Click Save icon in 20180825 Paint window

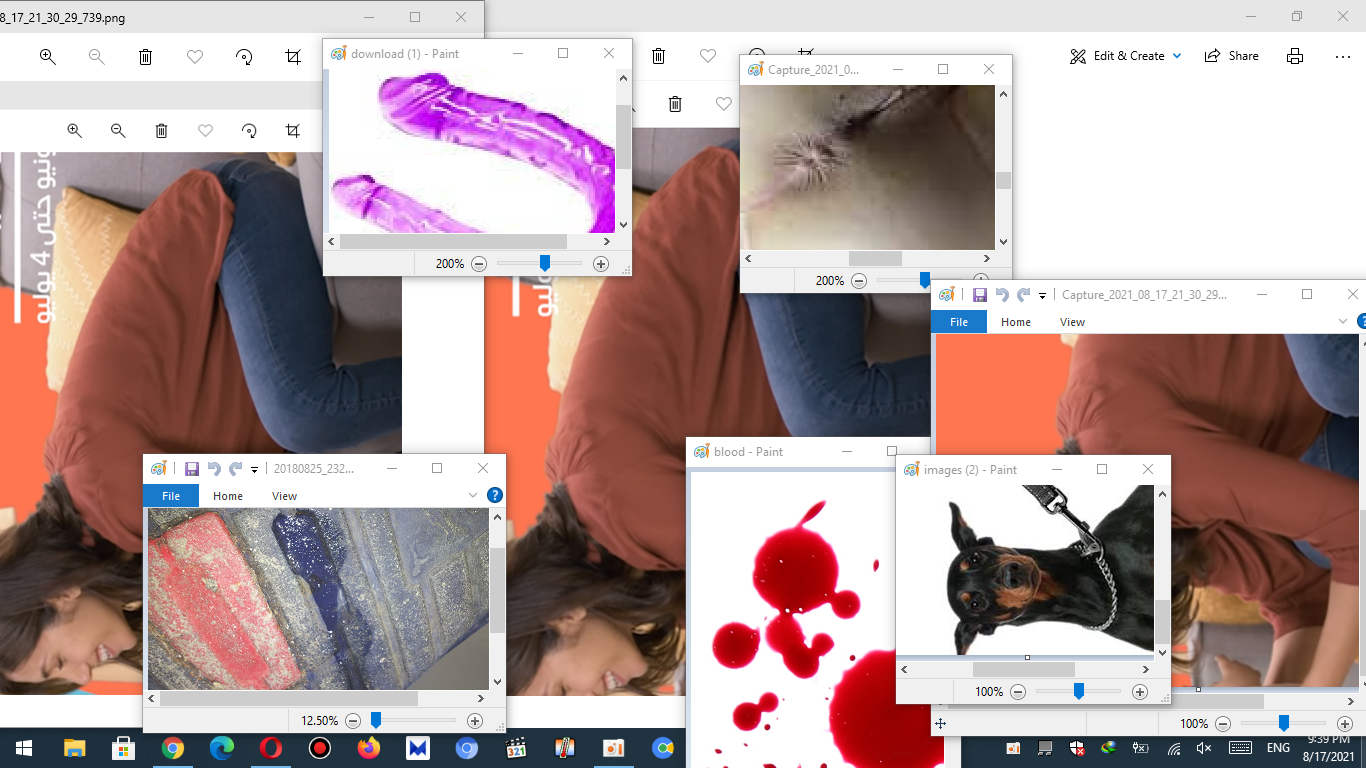click(x=191, y=468)
